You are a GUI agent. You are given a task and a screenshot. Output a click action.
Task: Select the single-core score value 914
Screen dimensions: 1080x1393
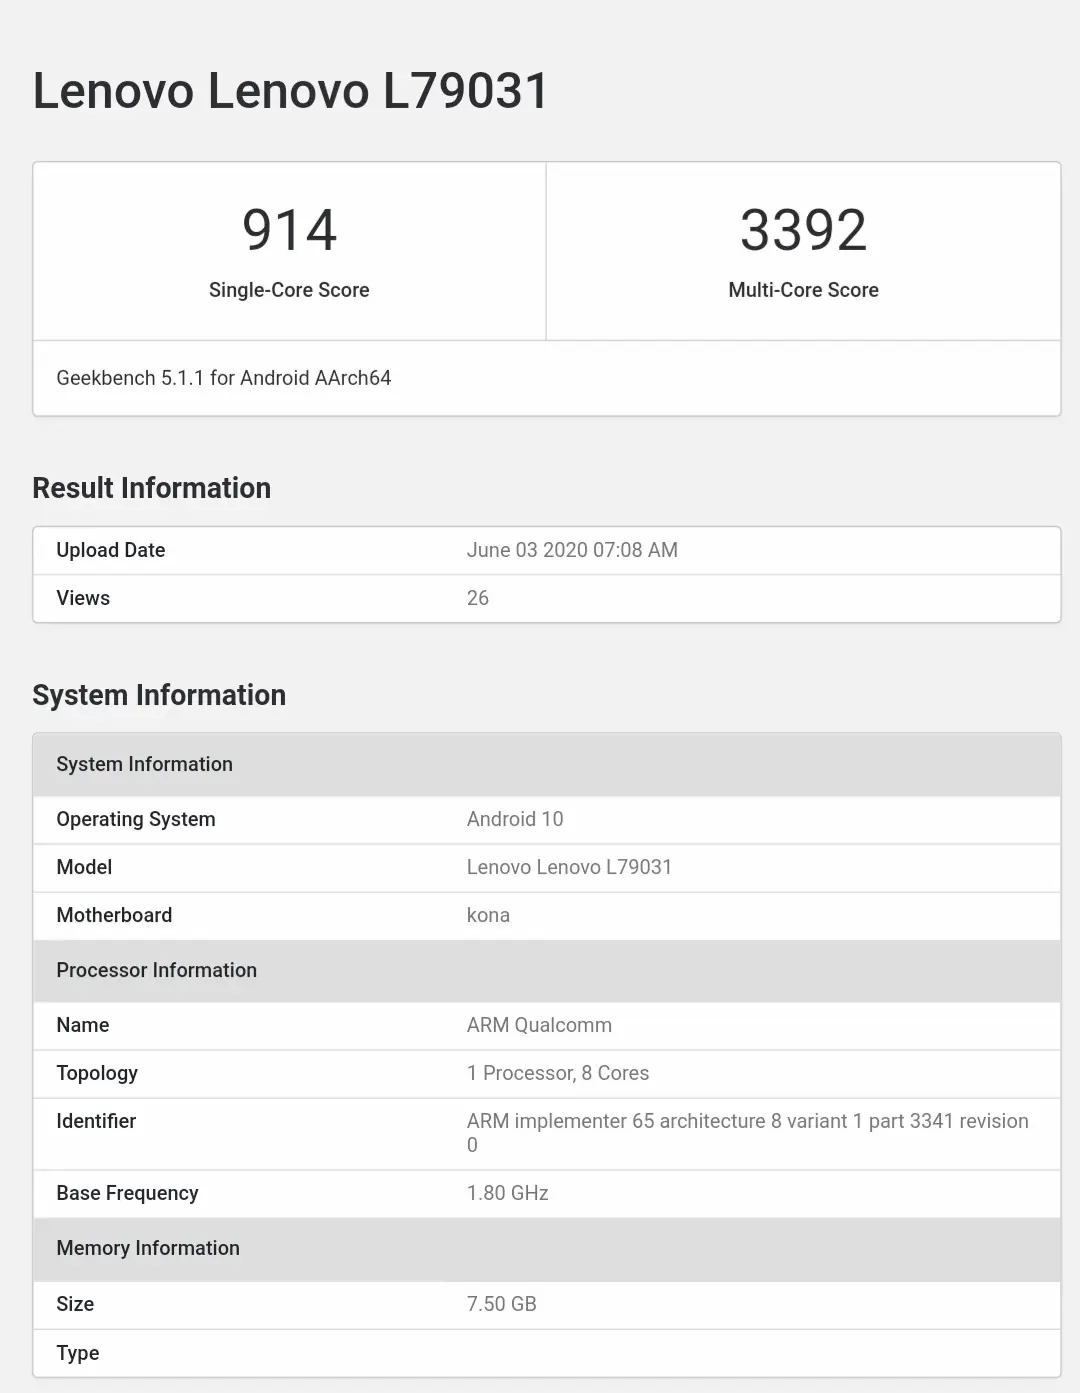pyautogui.click(x=289, y=230)
